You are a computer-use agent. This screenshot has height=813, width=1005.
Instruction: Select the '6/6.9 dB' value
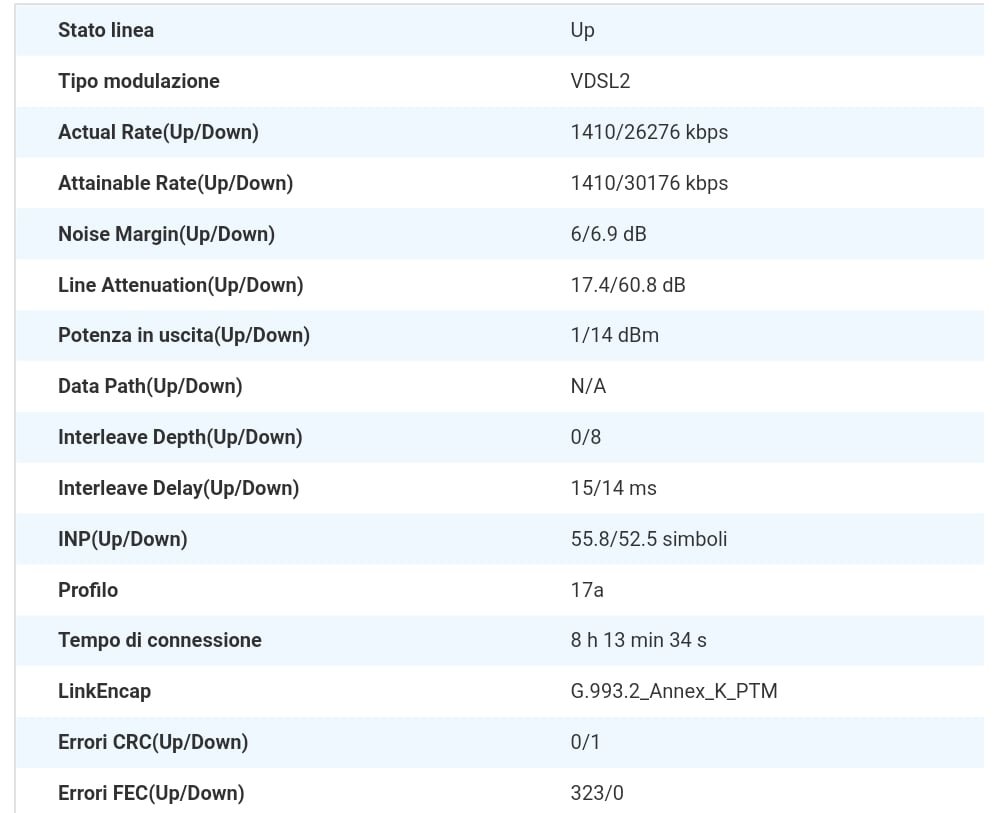pyautogui.click(x=608, y=234)
